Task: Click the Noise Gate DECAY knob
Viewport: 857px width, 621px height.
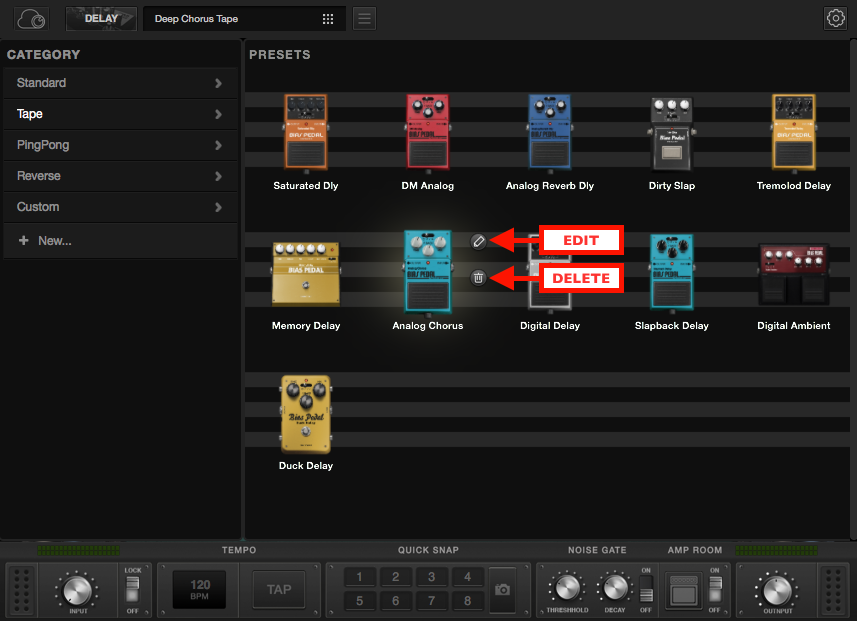Action: tap(615, 588)
